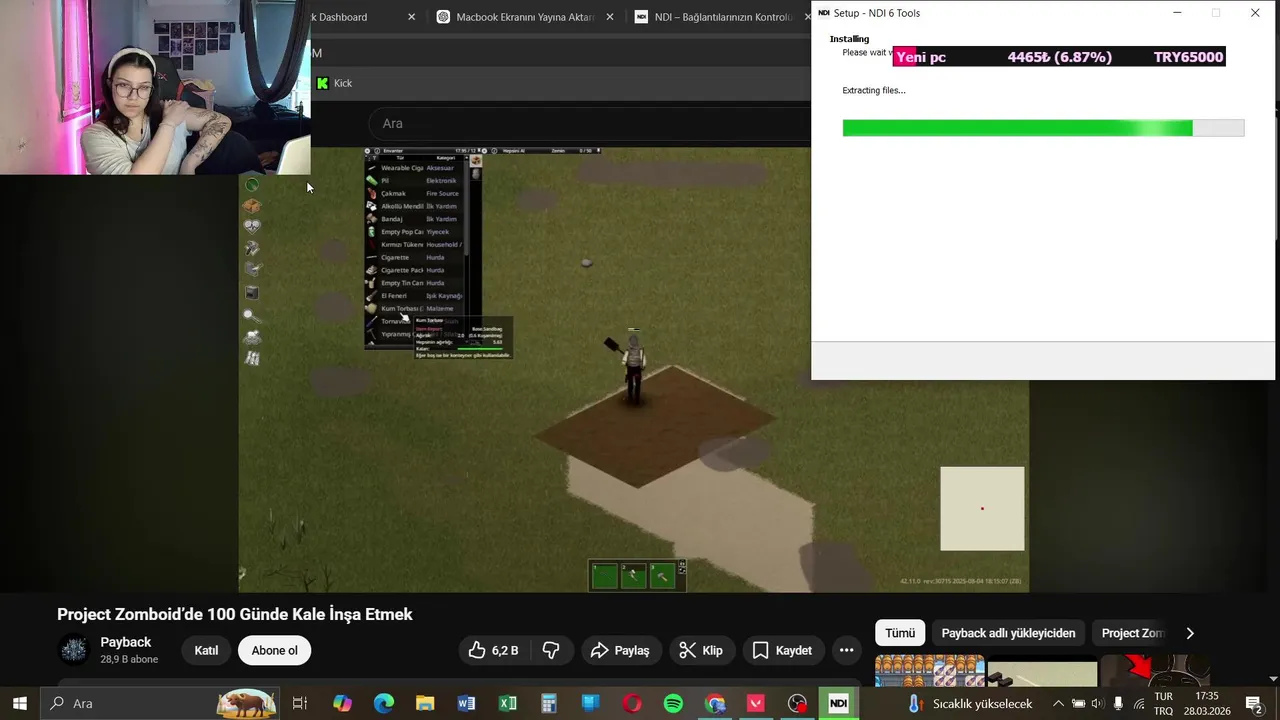
Task: Show more chips with the right chevron
Action: tap(1190, 633)
